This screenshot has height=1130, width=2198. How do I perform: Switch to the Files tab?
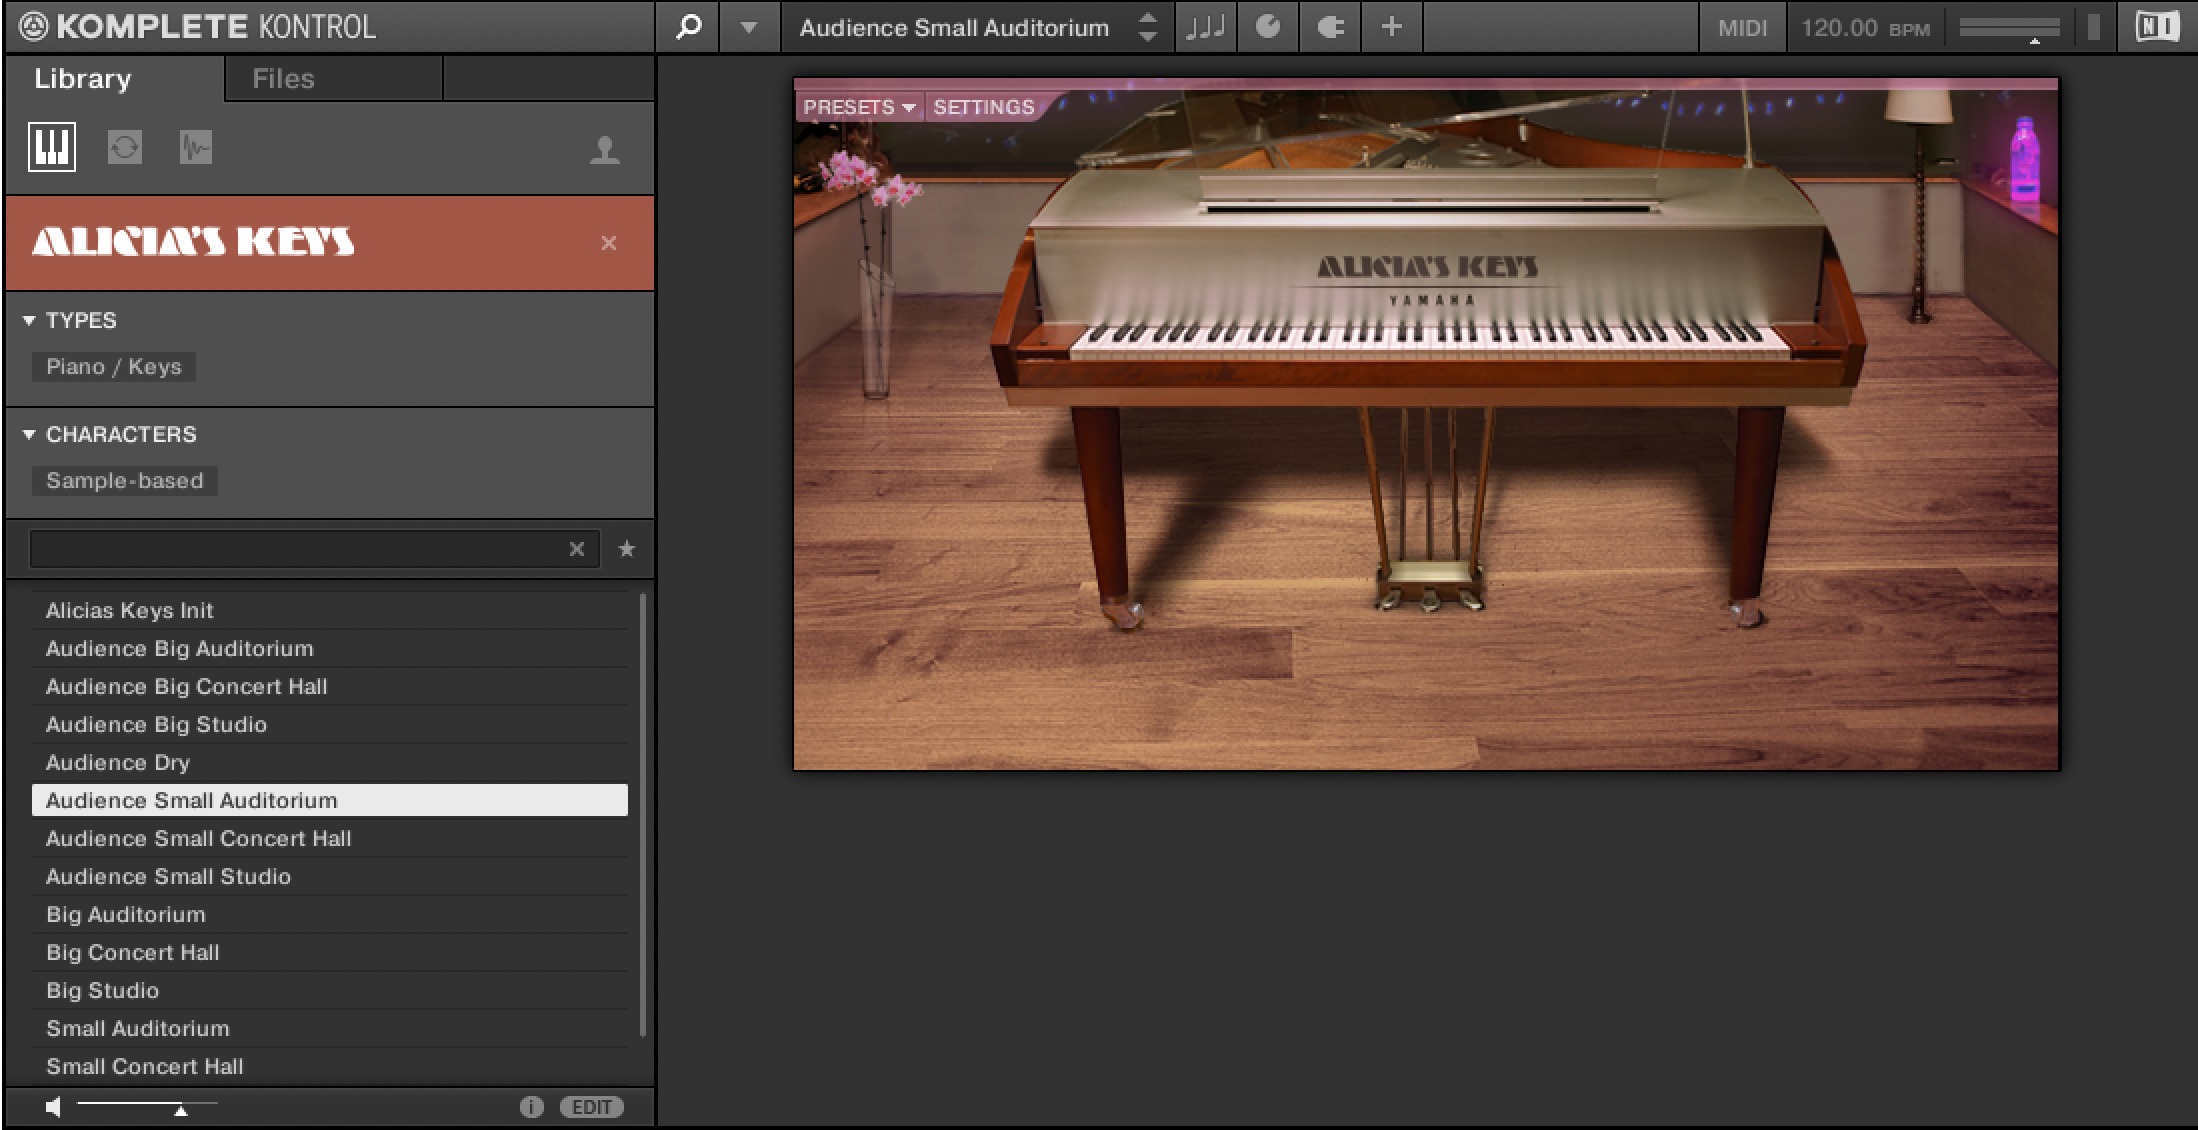tap(283, 79)
